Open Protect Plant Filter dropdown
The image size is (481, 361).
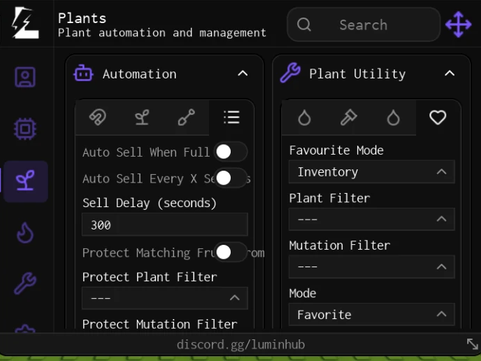[x=165, y=298]
